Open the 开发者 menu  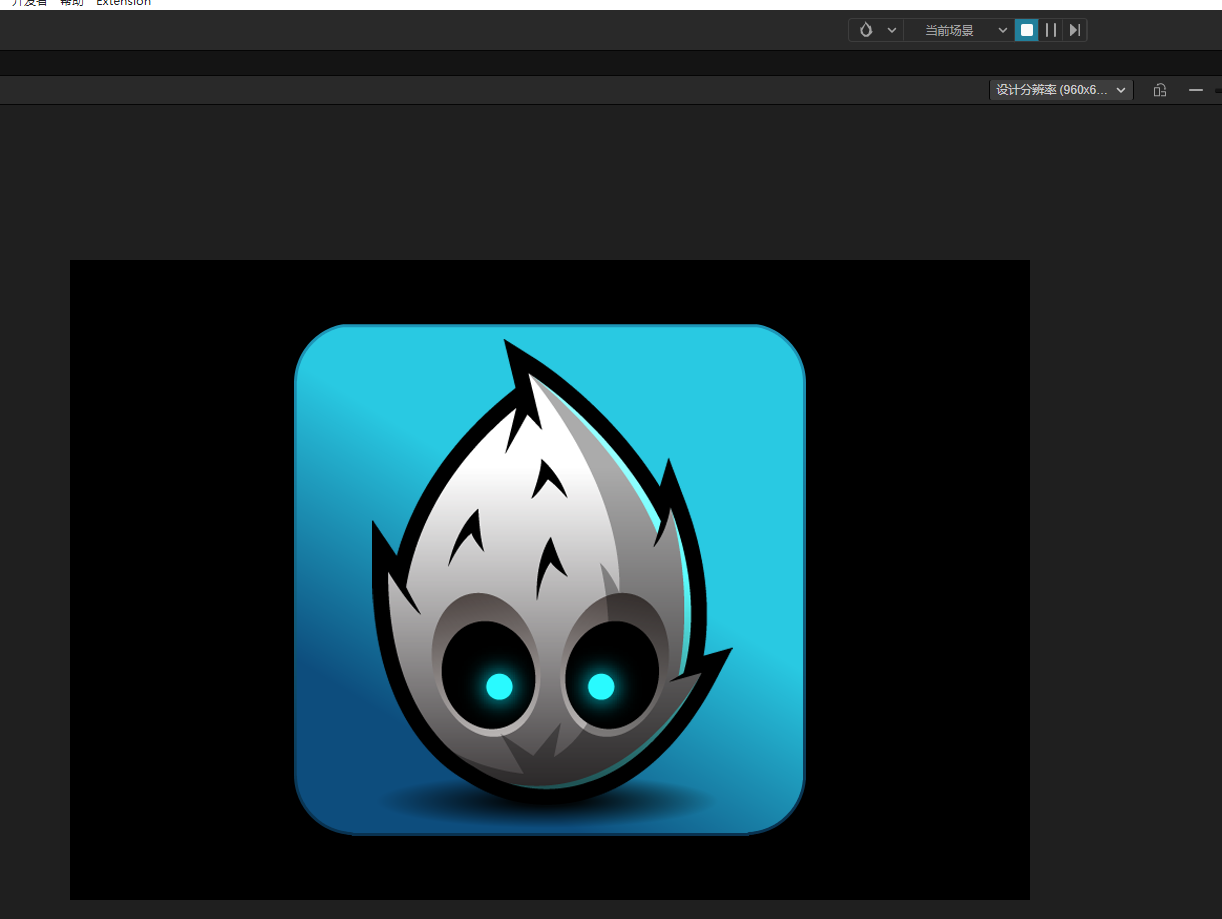[29, 3]
